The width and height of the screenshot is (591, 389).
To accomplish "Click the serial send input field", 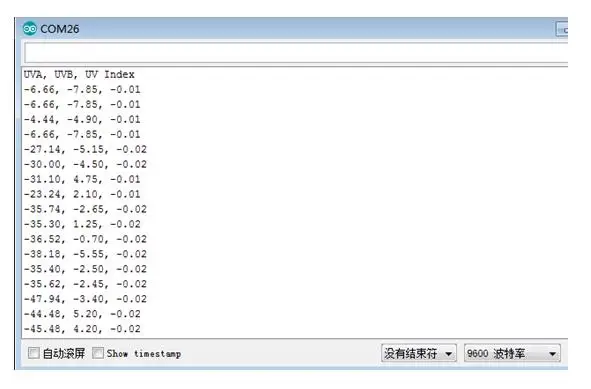I will point(296,53).
